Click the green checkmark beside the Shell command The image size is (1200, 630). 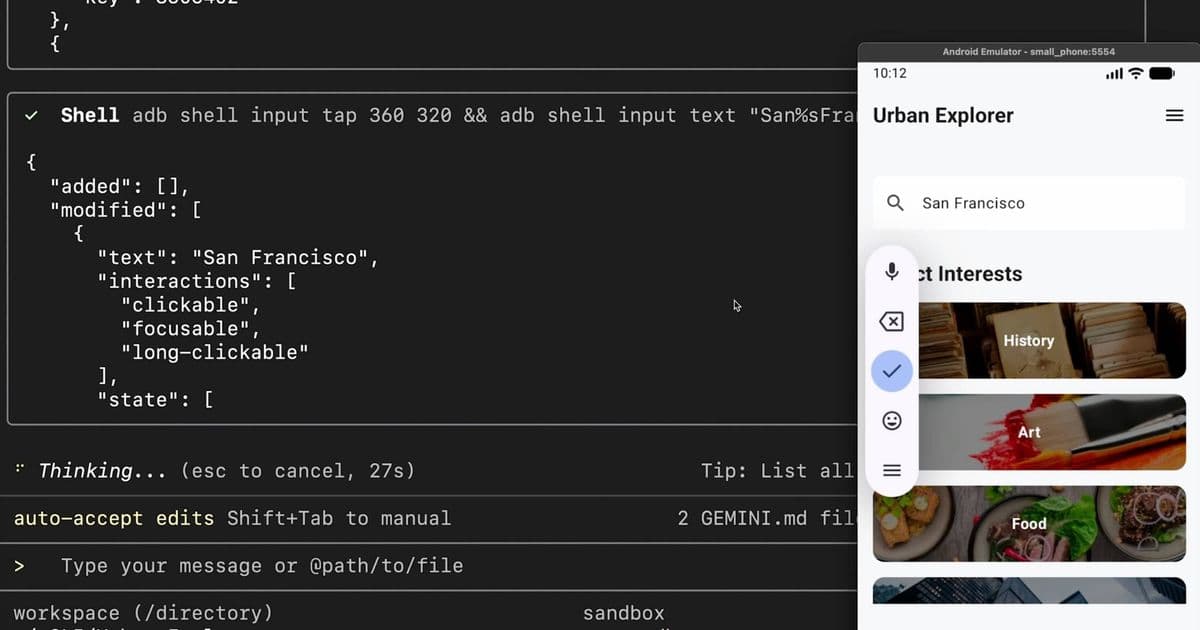pos(31,114)
